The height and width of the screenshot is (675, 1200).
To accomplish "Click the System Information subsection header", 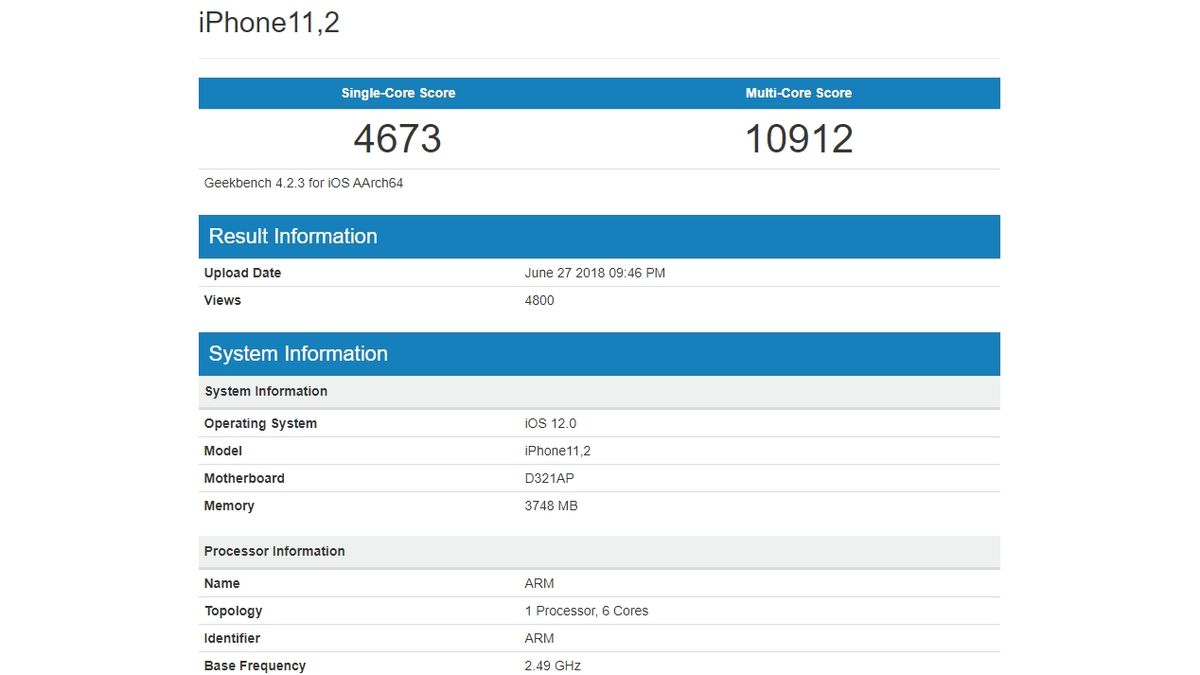I will [x=267, y=391].
